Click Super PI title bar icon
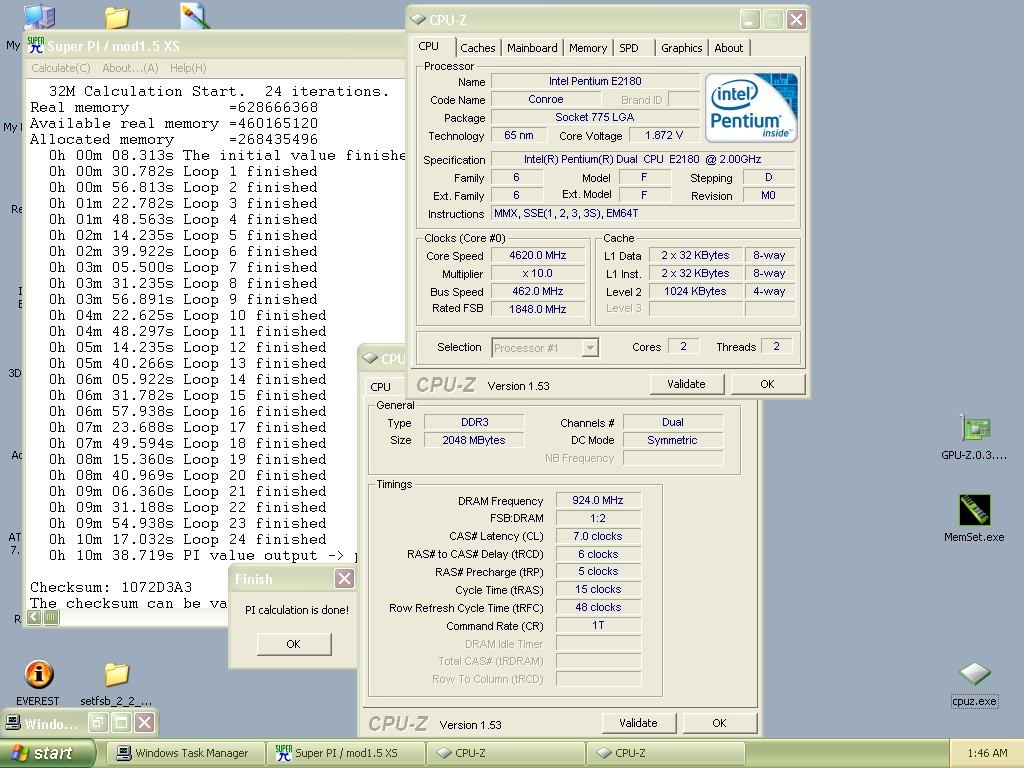Viewport: 1024px width, 768px height. (35, 46)
